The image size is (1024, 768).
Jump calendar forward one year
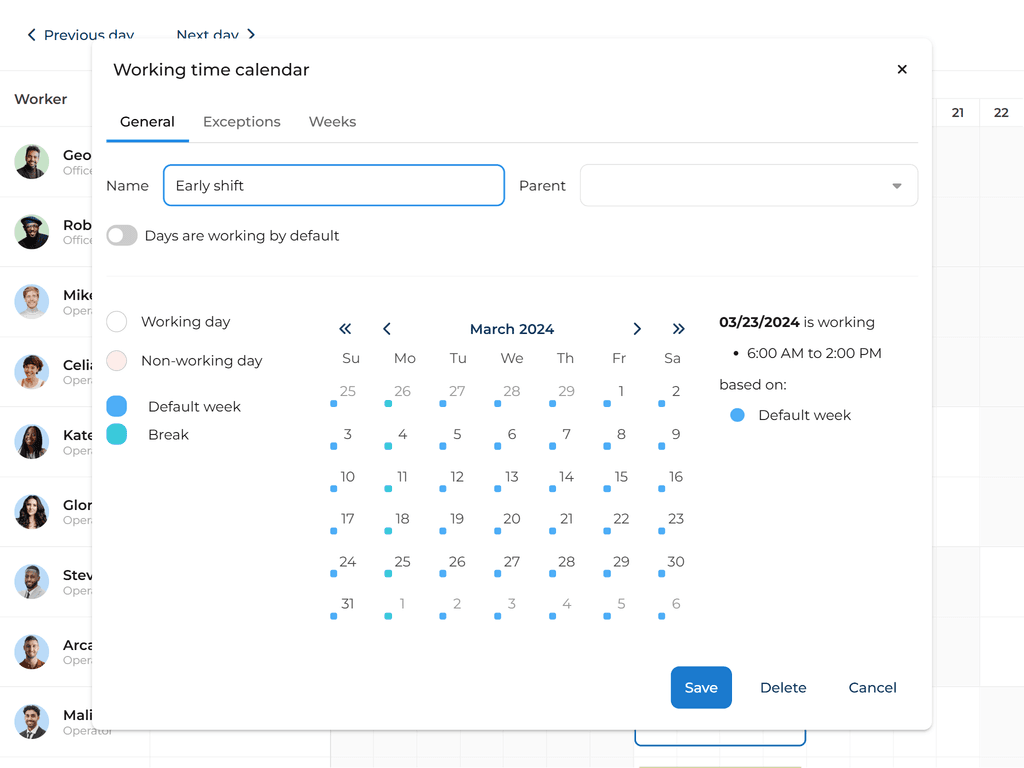[679, 328]
